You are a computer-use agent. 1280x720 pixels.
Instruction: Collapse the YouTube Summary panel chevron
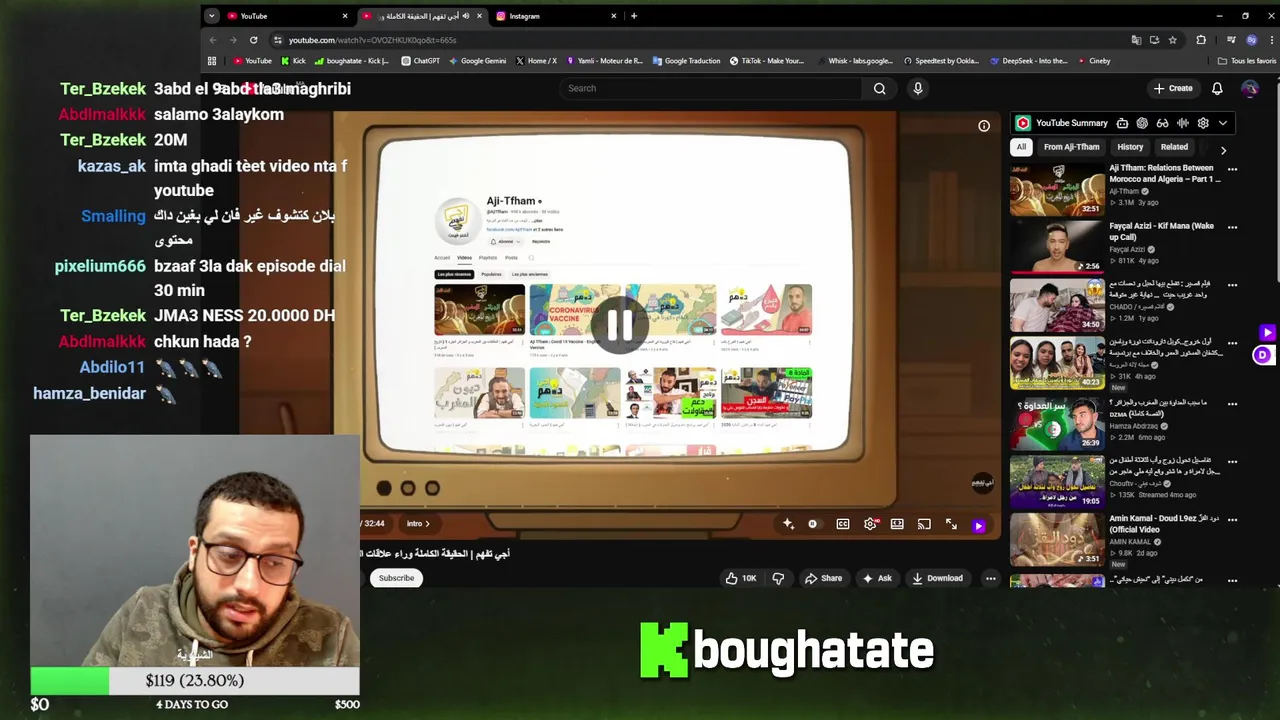click(x=1222, y=123)
